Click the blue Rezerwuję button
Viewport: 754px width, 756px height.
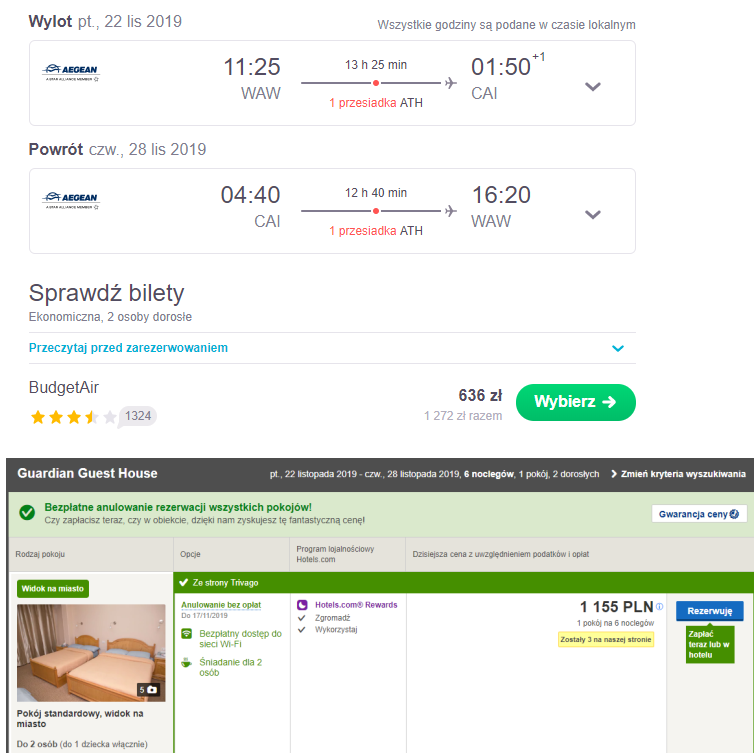pos(709,611)
